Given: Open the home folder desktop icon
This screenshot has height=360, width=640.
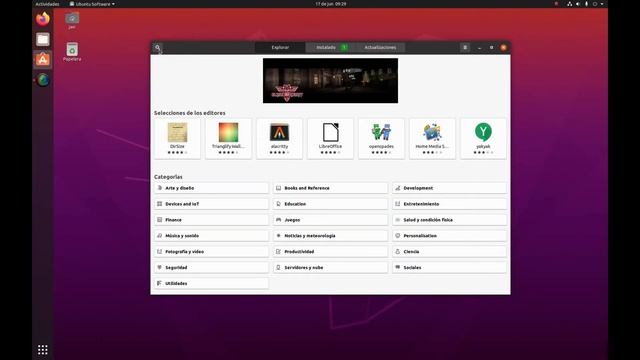Looking at the screenshot, I should click(72, 20).
